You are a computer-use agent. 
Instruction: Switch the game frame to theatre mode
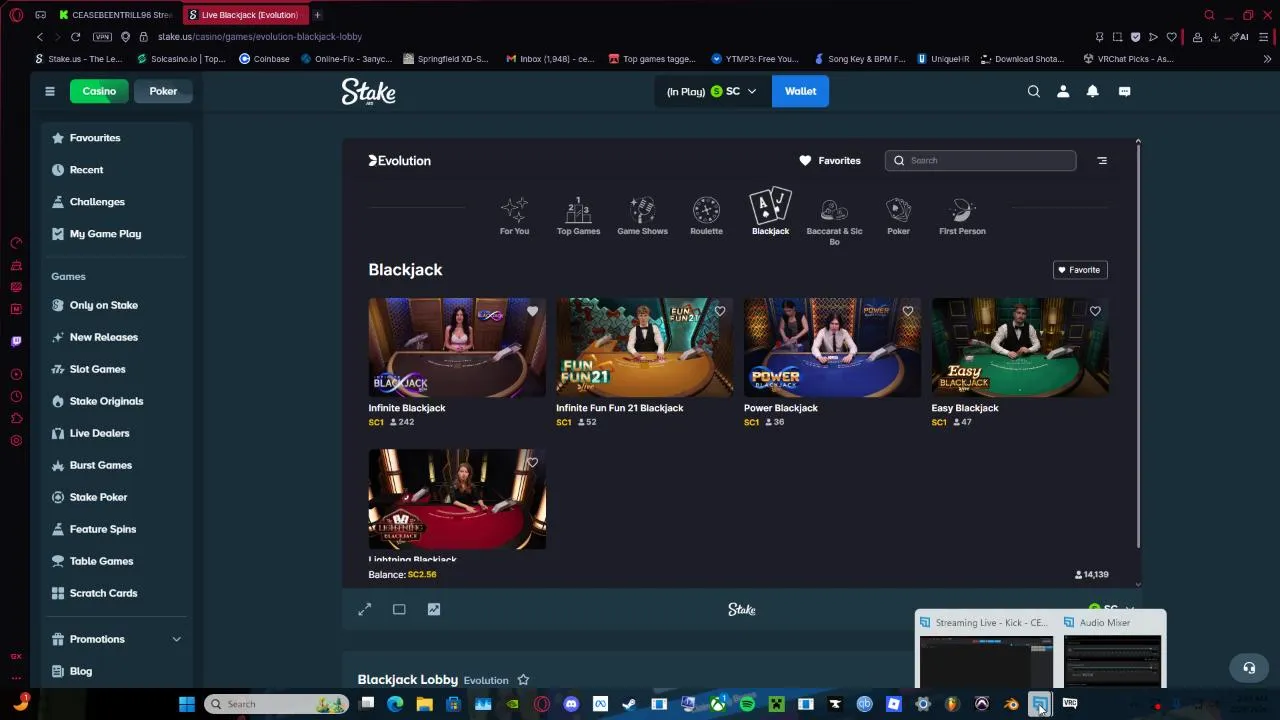pos(399,609)
